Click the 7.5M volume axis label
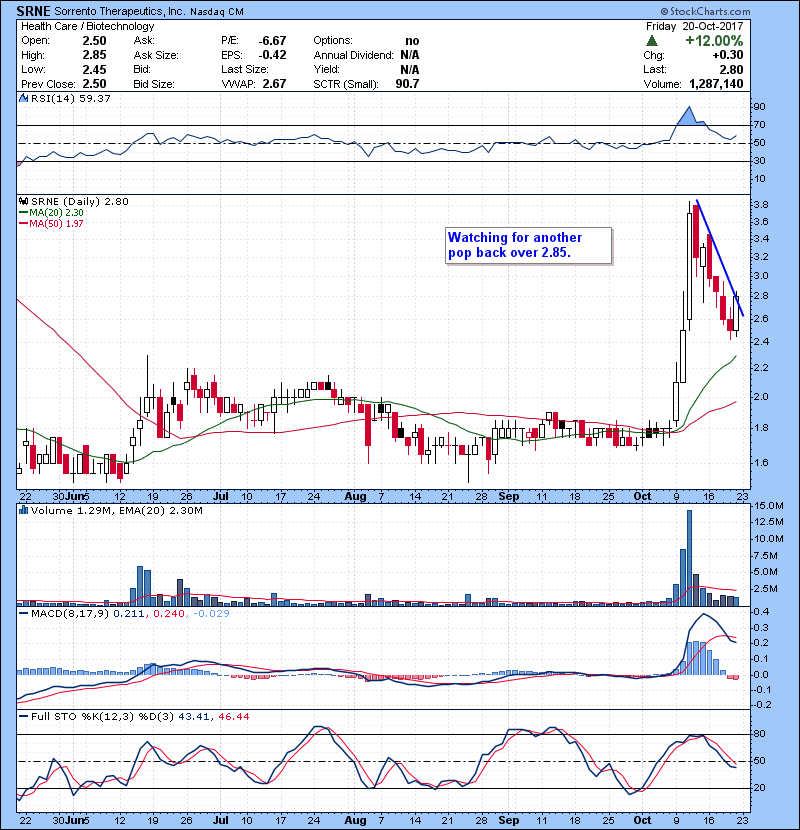This screenshot has width=800, height=830. coord(766,556)
